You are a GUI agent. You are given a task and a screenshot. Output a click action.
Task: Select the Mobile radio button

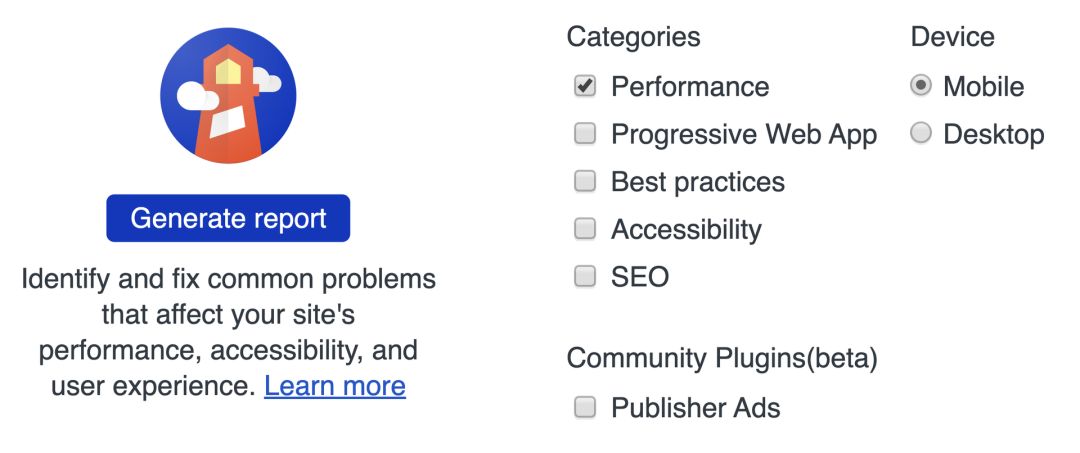pos(921,86)
